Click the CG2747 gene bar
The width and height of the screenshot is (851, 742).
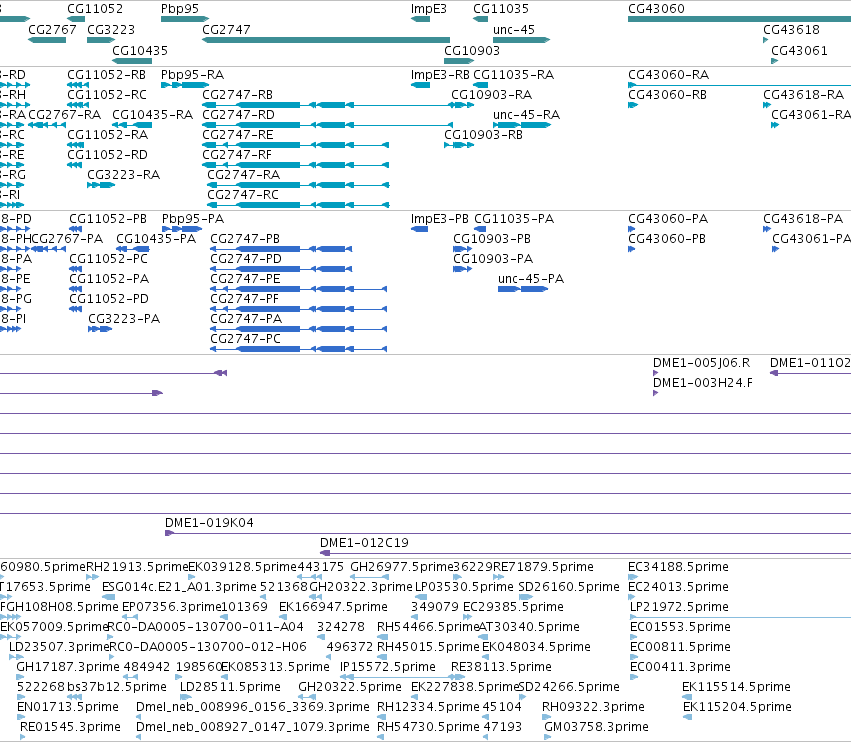[x=326, y=40]
